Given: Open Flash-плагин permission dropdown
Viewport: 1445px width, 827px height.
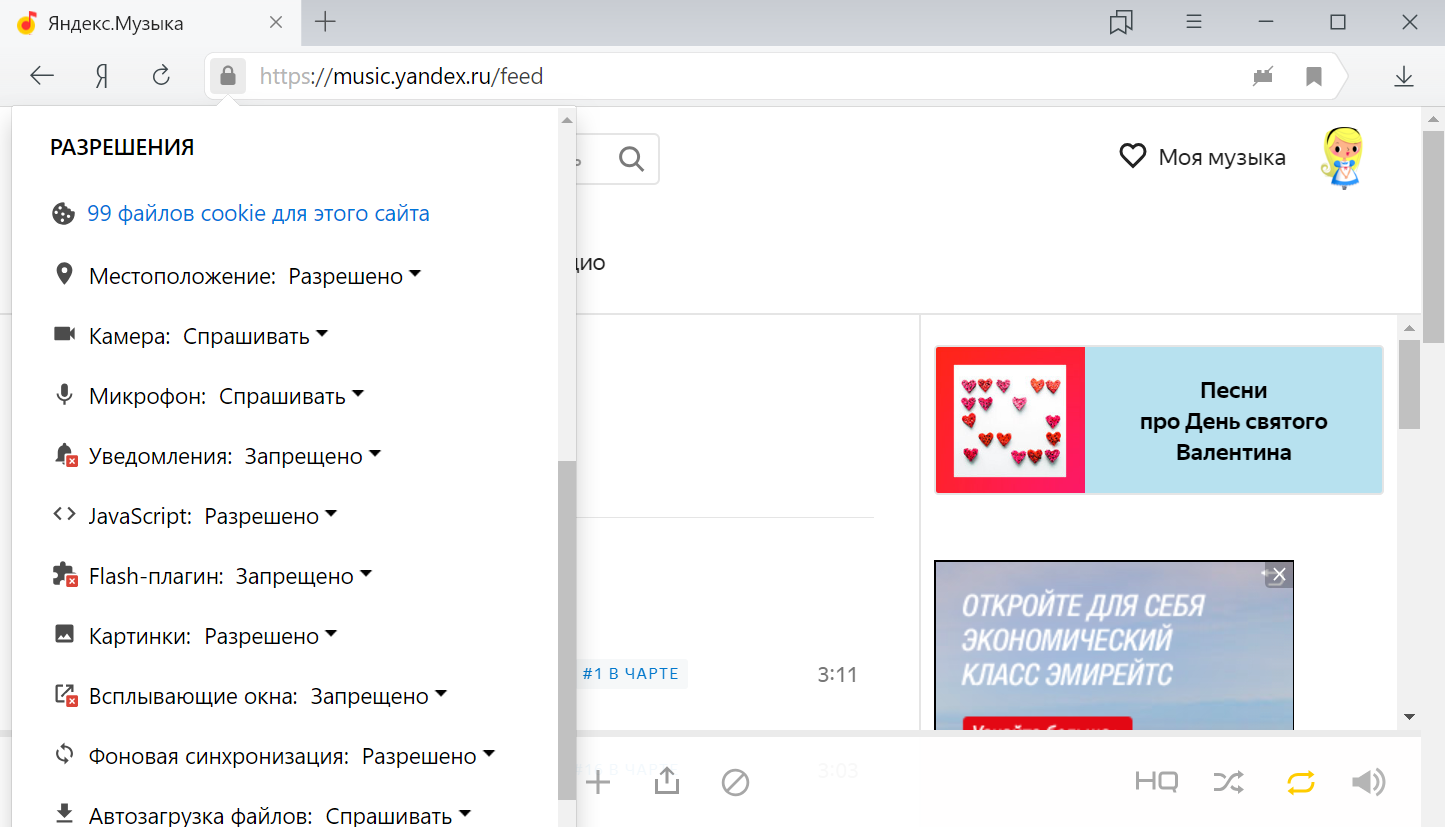Looking at the screenshot, I should (304, 576).
